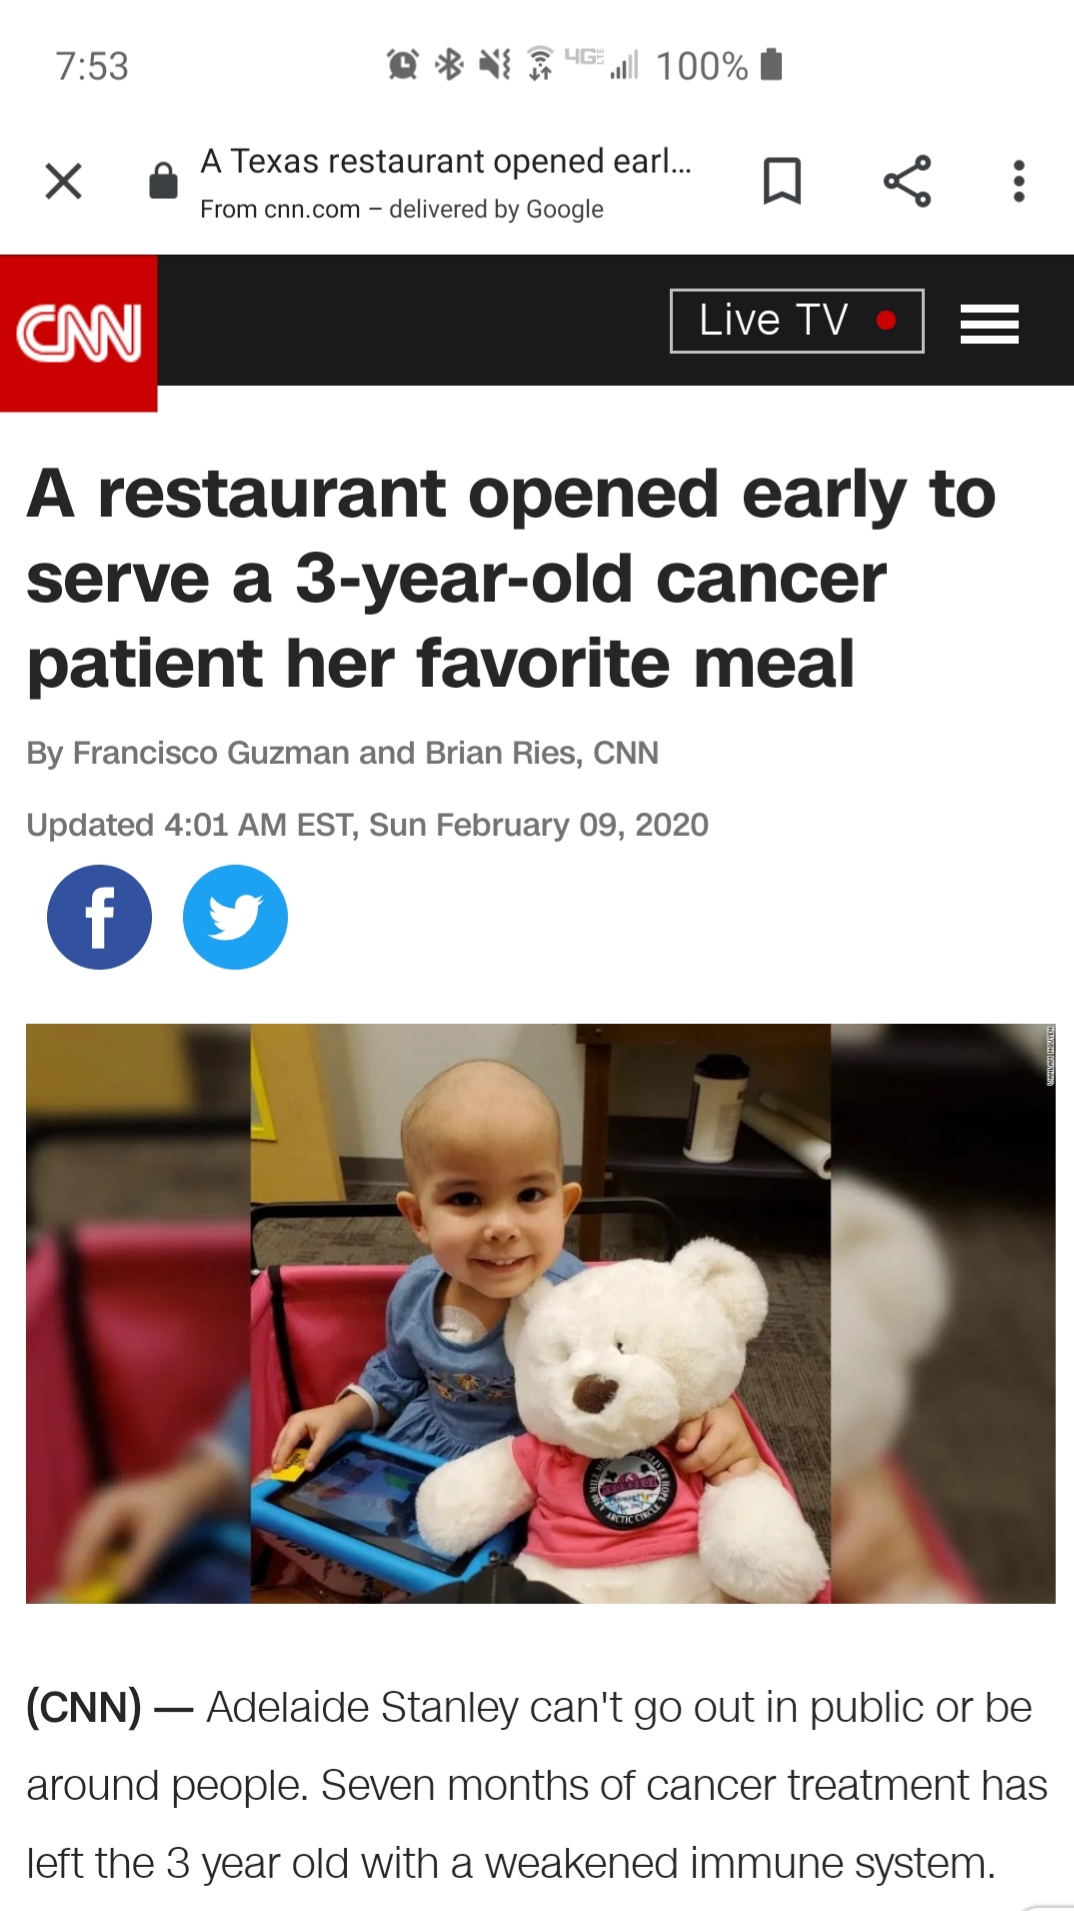Expand the CNN hamburger menu
This screenshot has width=1074, height=1911.
(x=989, y=324)
